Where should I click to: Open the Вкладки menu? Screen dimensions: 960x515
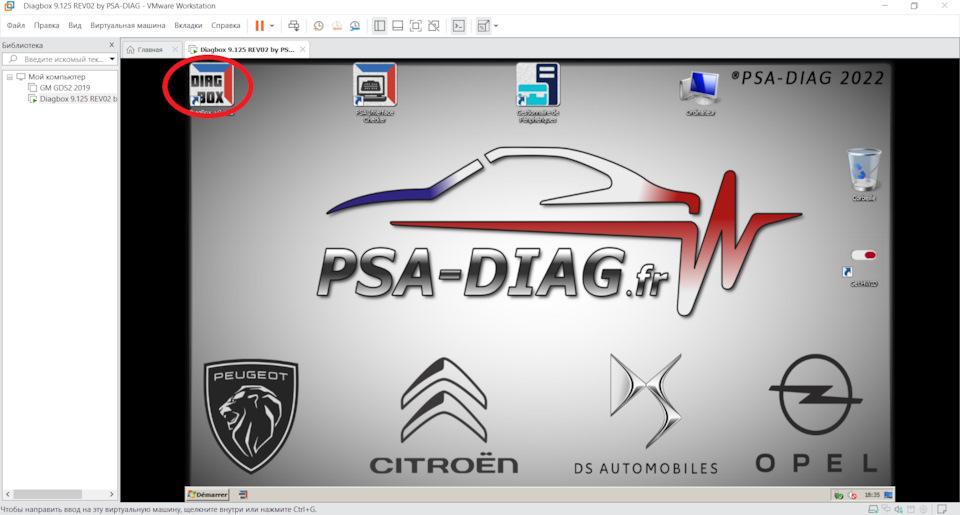point(188,26)
